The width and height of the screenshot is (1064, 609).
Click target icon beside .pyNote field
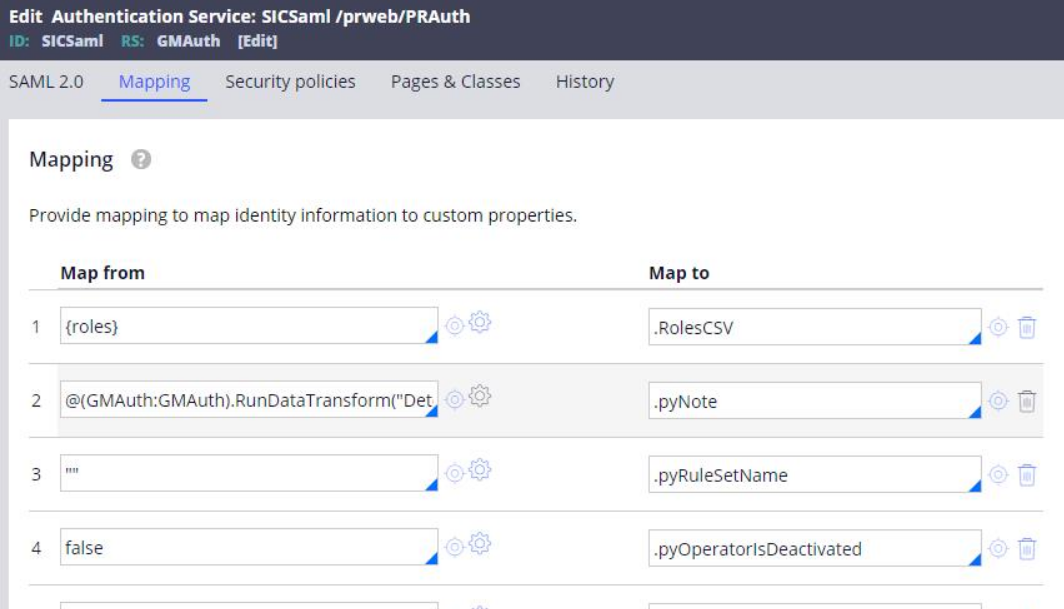click(998, 401)
